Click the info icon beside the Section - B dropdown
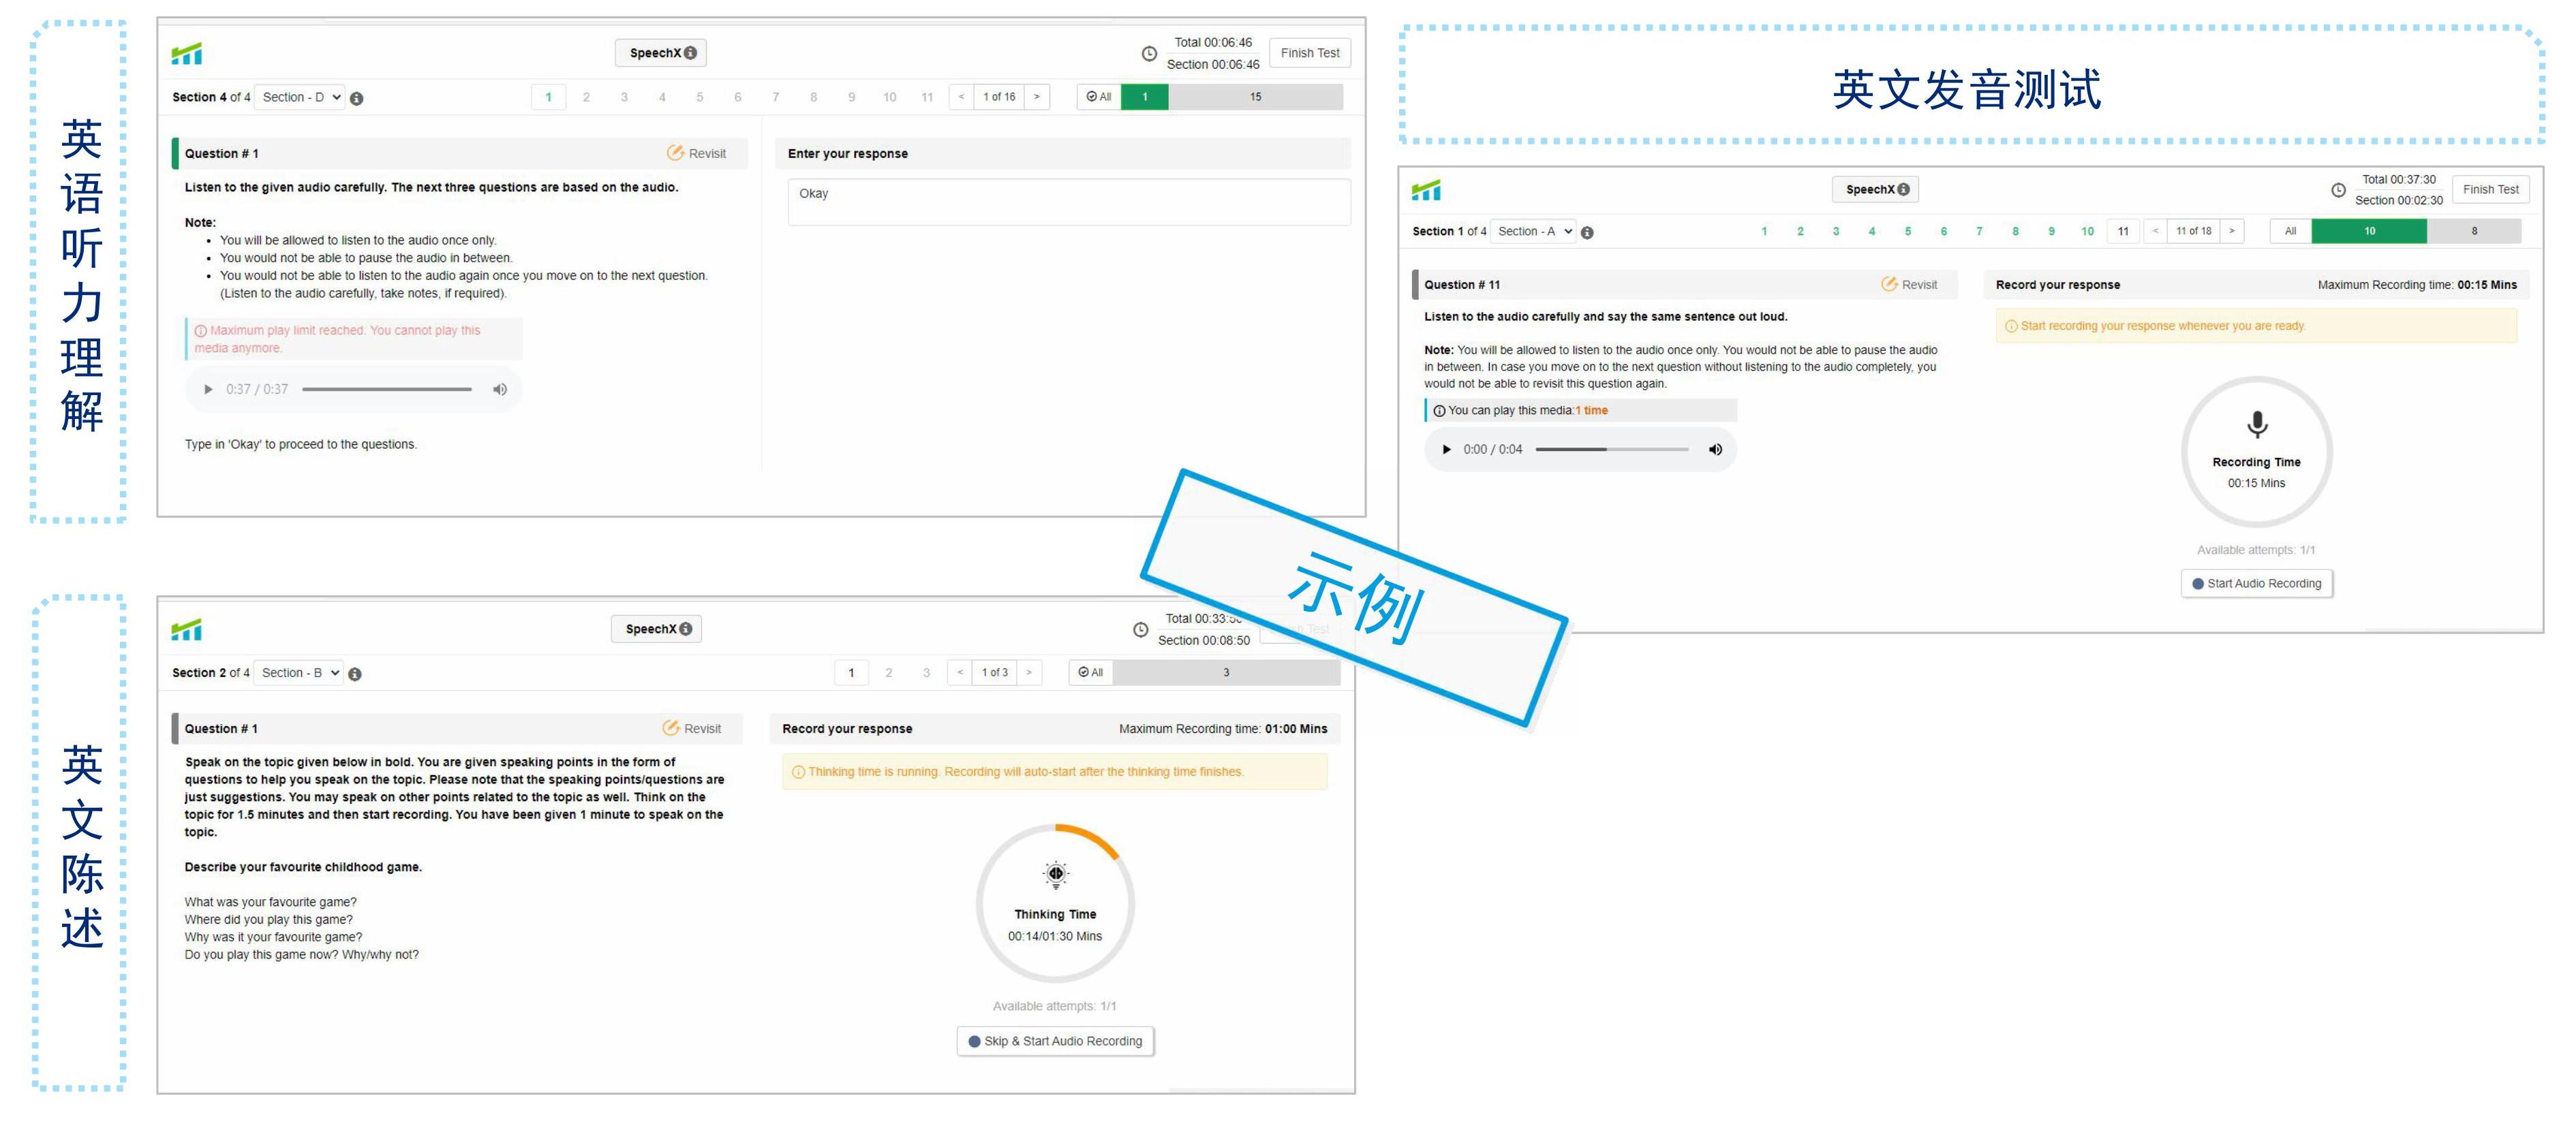This screenshot has width=2576, height=1126. pyautogui.click(x=355, y=674)
